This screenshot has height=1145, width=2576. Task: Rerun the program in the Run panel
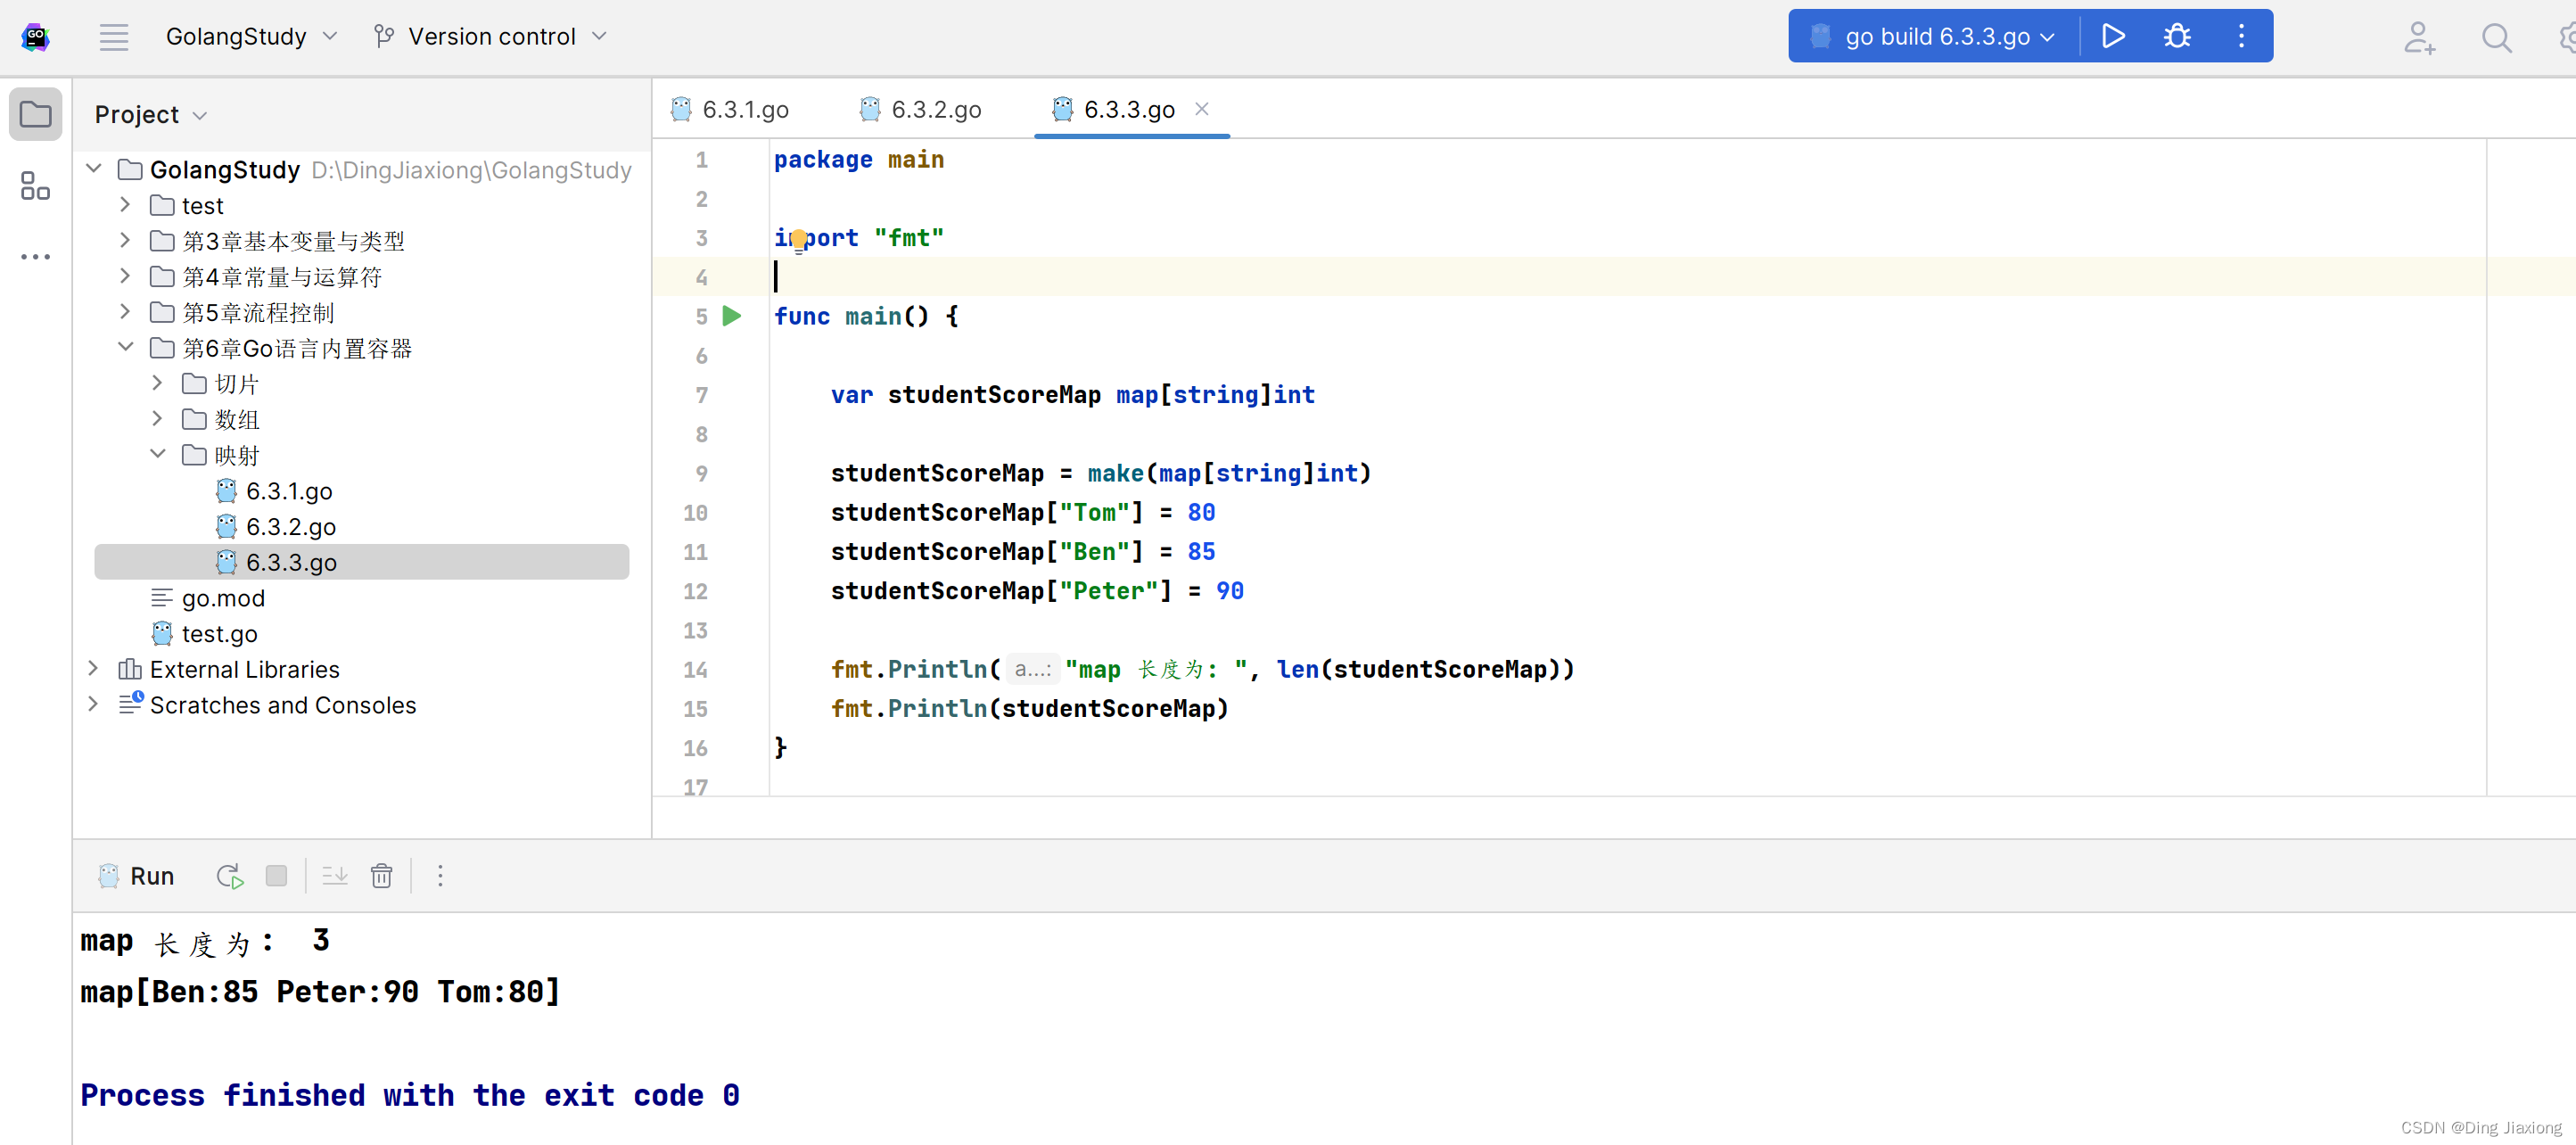coord(230,876)
